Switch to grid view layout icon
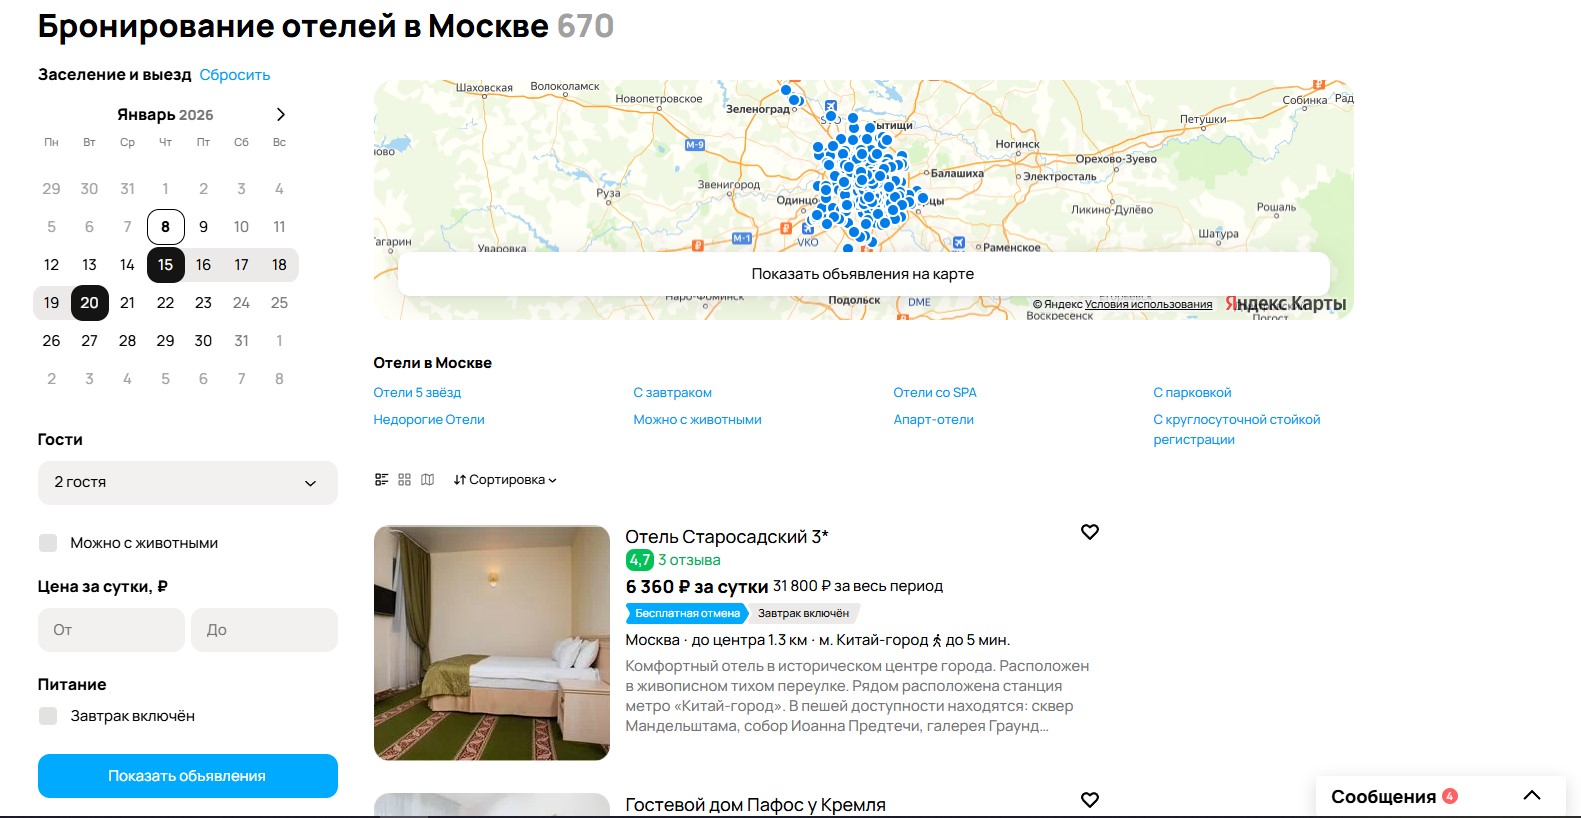The image size is (1581, 818). pyautogui.click(x=404, y=480)
